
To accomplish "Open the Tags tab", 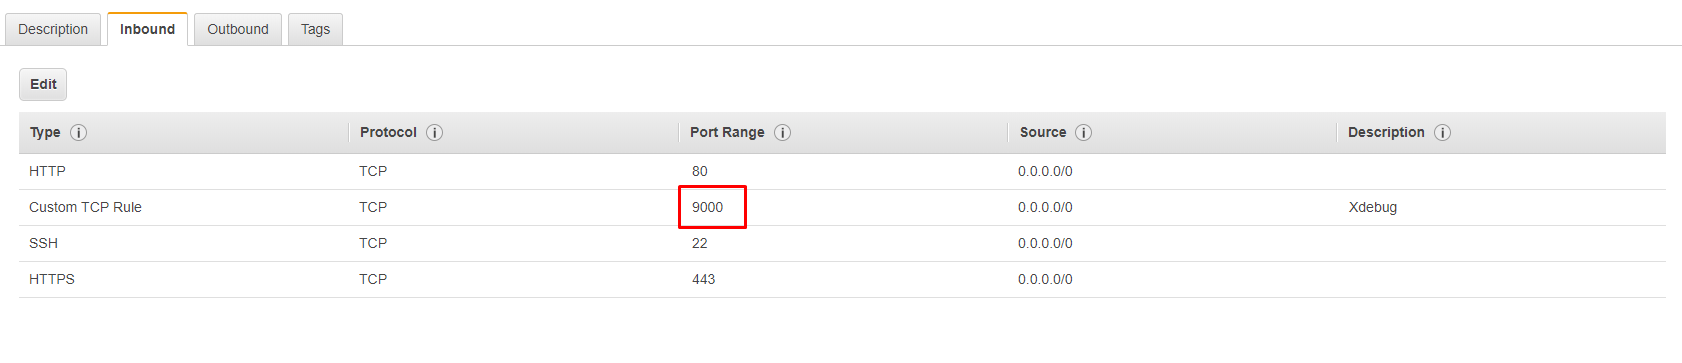I will click(x=315, y=29).
